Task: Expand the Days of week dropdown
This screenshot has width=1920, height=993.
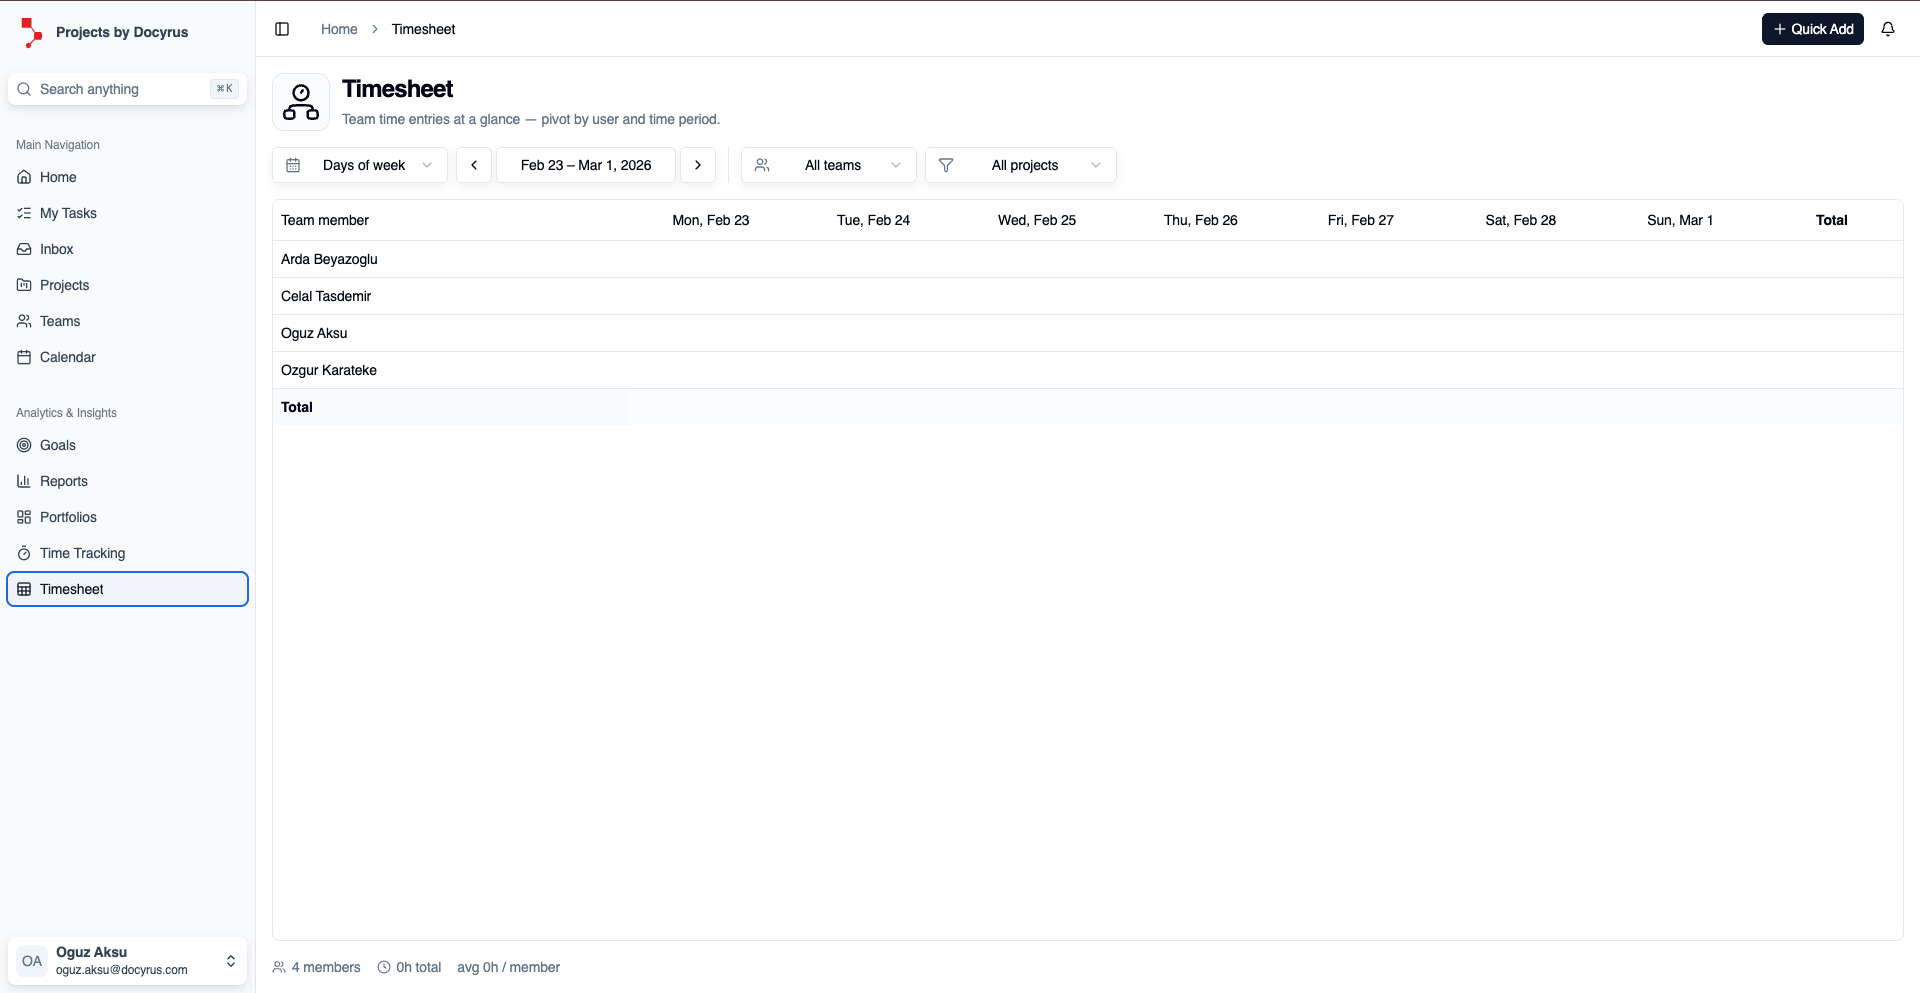Action: pos(359,165)
